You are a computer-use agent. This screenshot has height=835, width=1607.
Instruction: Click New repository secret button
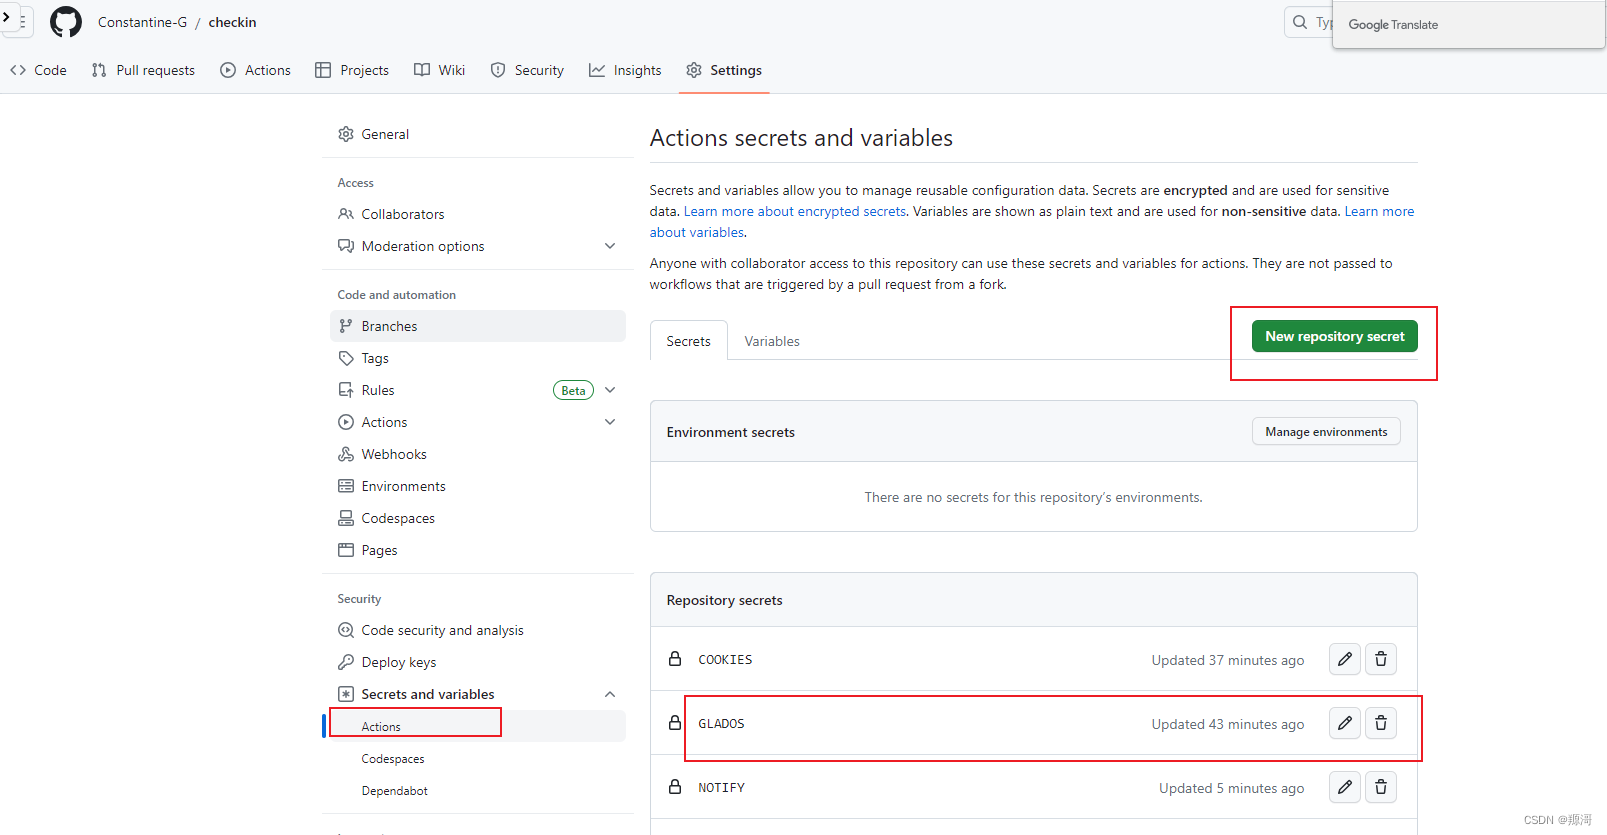(x=1334, y=336)
